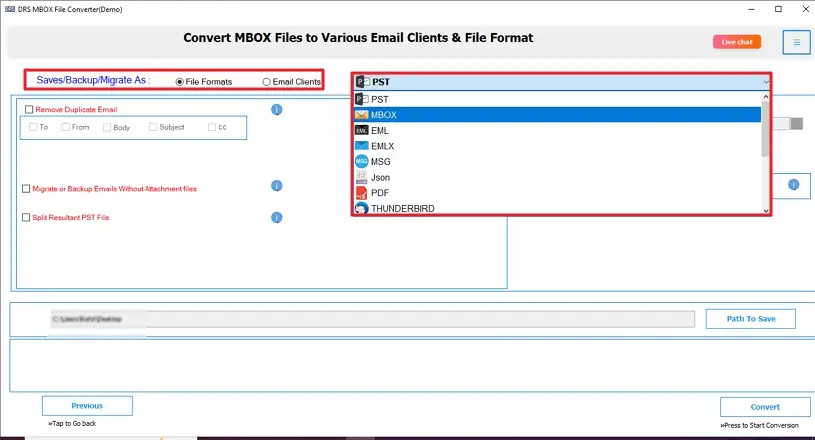Image resolution: width=815 pixels, height=440 pixels.
Task: Choose PDF from the format list
Action: coord(558,193)
